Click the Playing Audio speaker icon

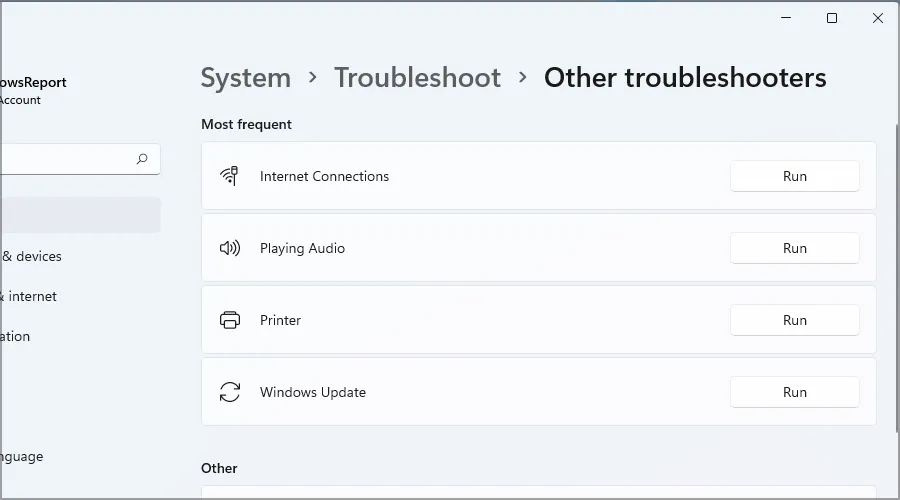click(x=230, y=248)
